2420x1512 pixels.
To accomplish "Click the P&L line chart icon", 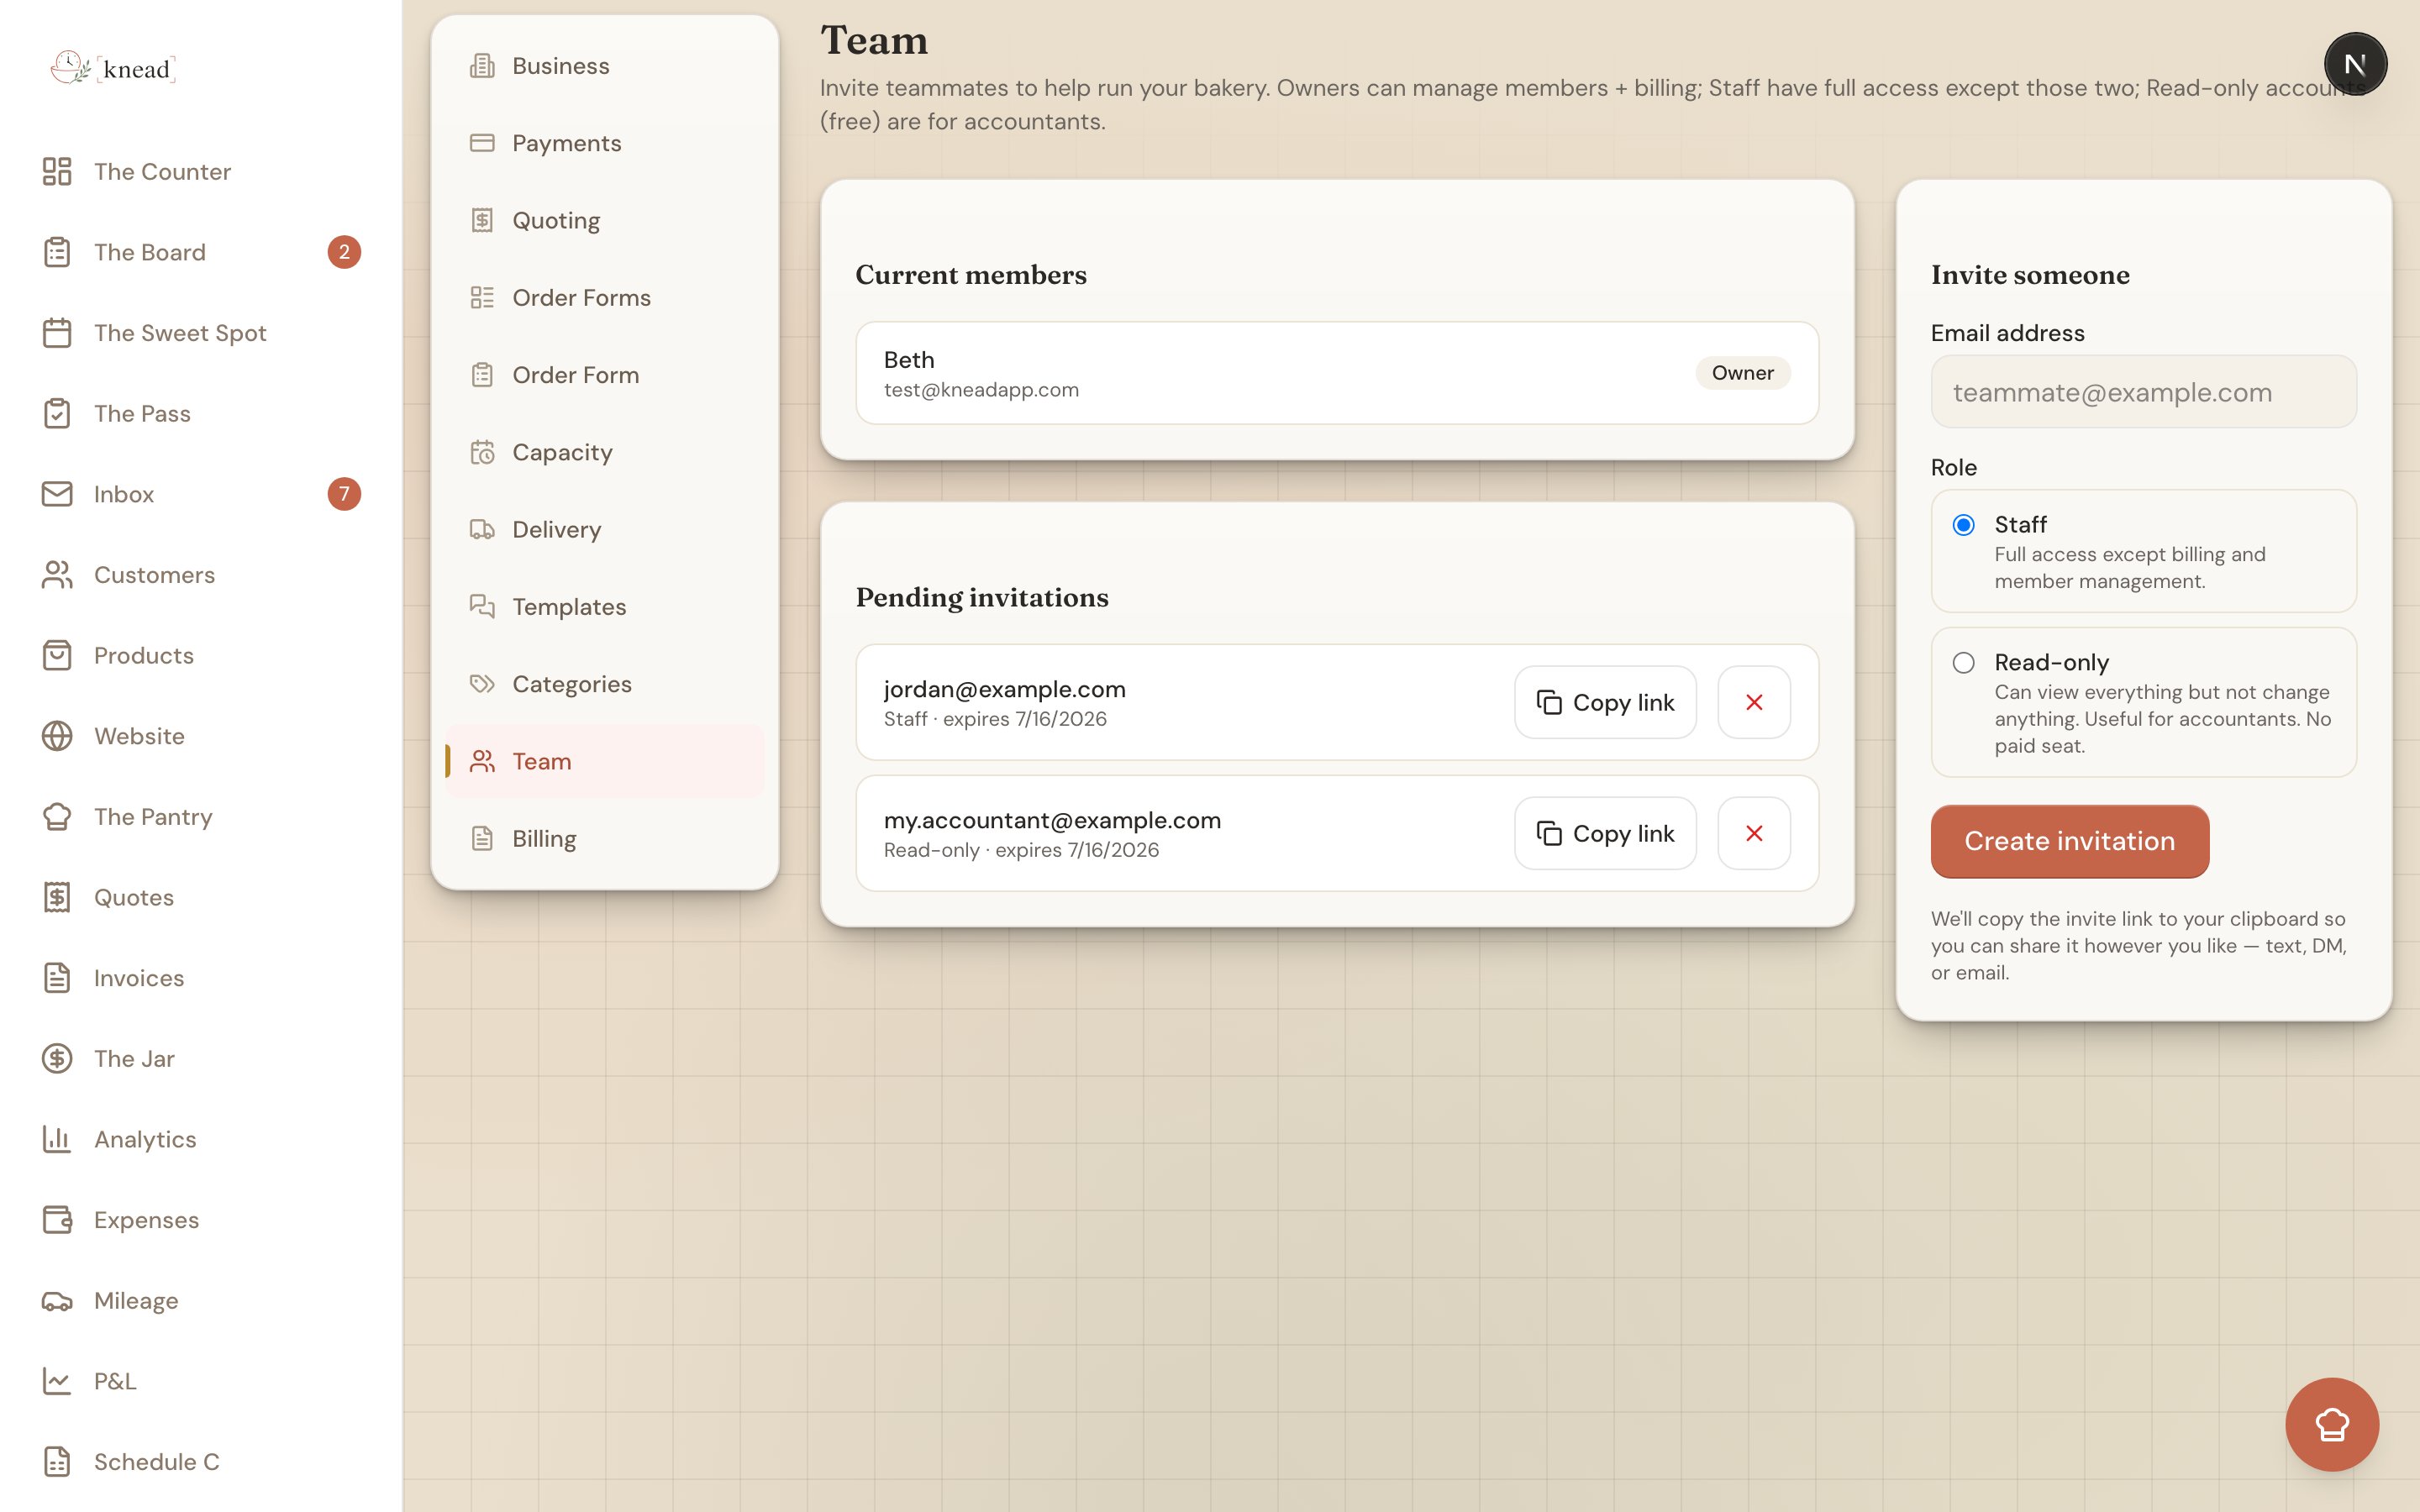I will 57,1381.
